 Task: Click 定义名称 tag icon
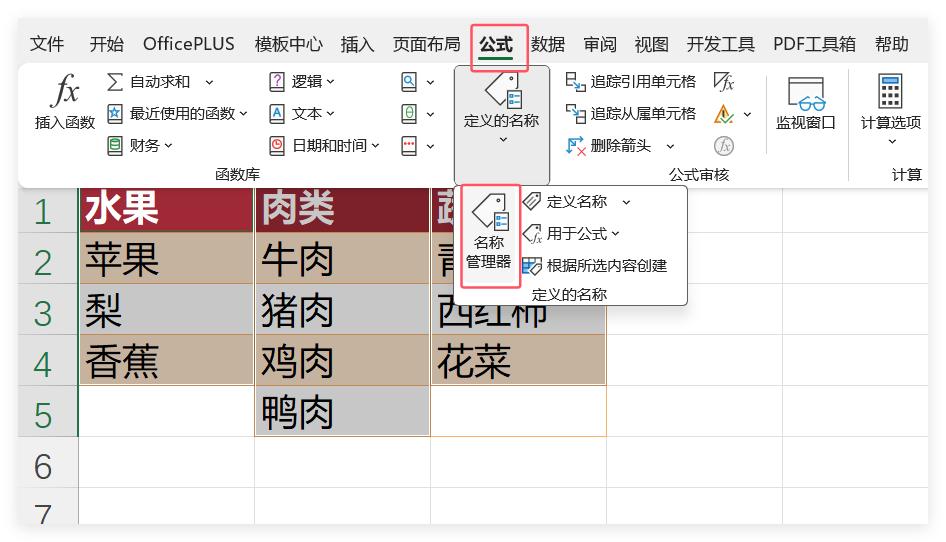click(532, 201)
